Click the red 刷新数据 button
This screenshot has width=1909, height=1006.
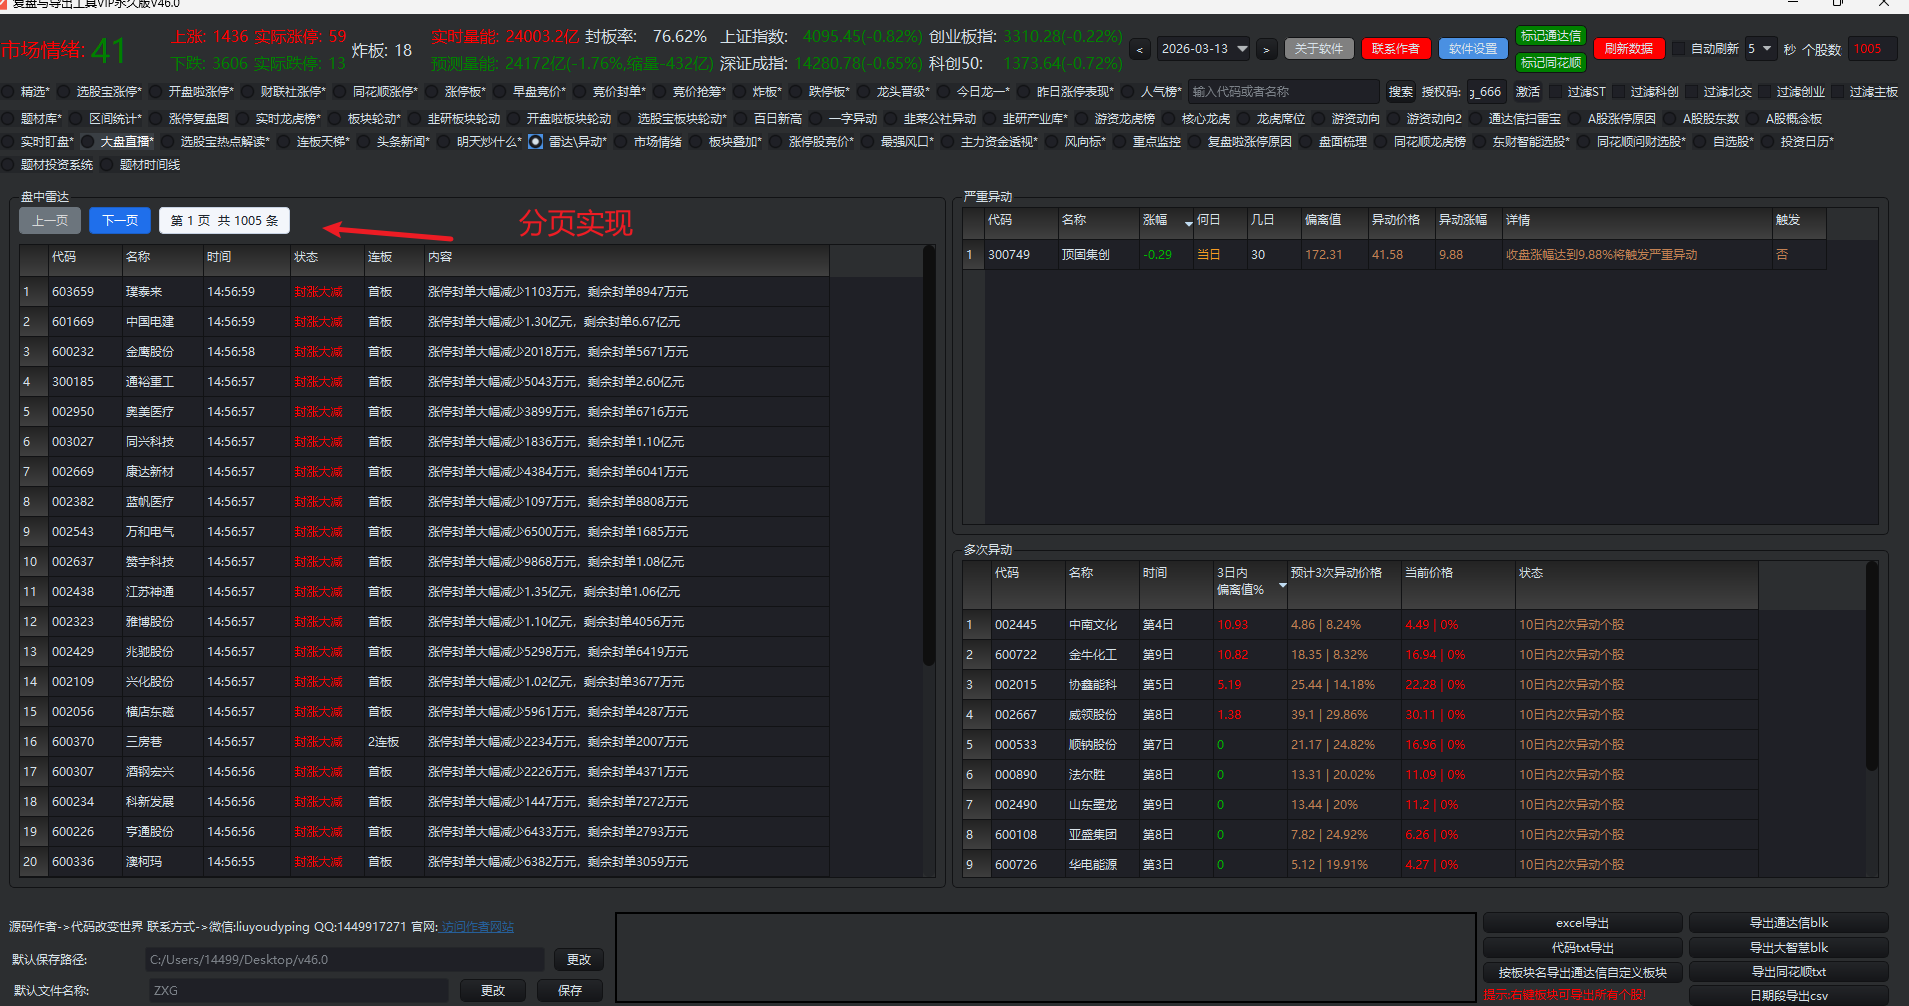pos(1628,49)
